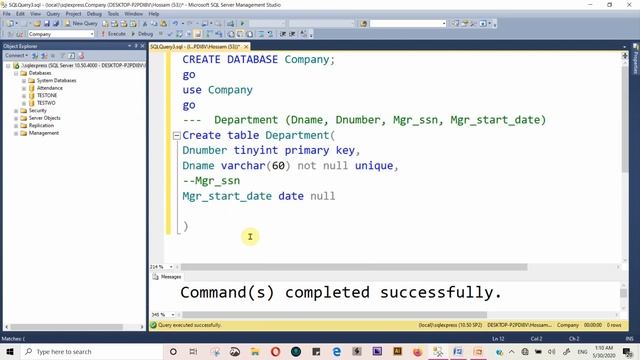
Task: Click the Open File folder icon
Action: (x=37, y=24)
